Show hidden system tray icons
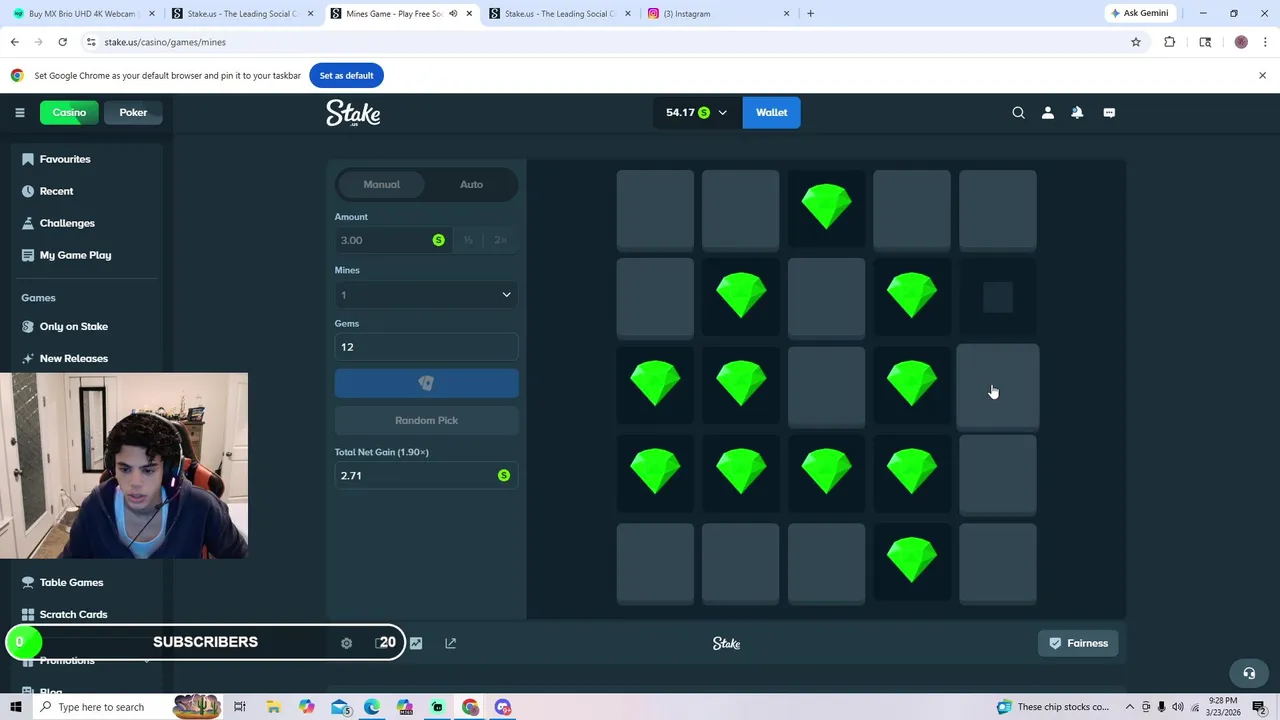Viewport: 1280px width, 720px height. pyautogui.click(x=1131, y=707)
